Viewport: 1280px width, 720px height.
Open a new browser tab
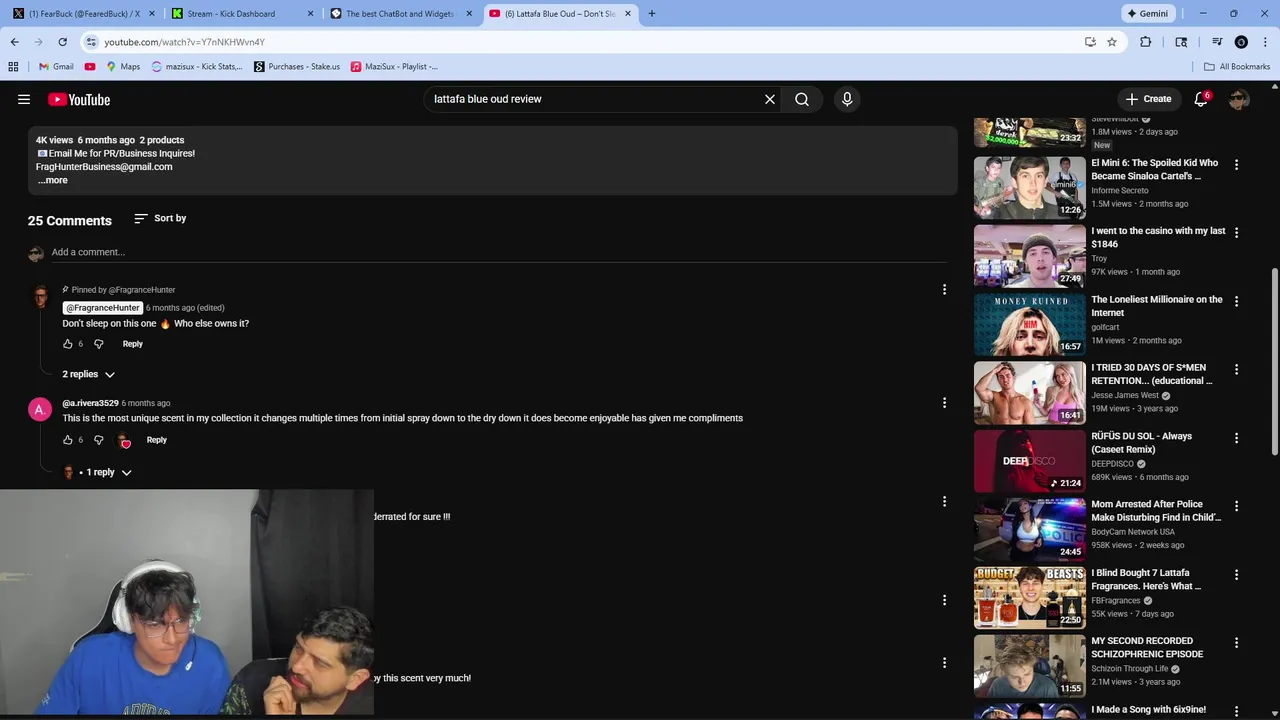(x=652, y=14)
